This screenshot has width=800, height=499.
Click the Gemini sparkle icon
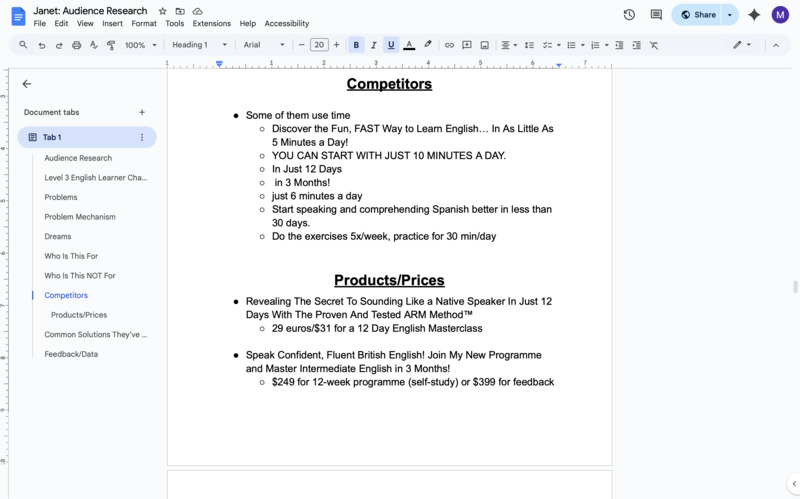point(754,15)
